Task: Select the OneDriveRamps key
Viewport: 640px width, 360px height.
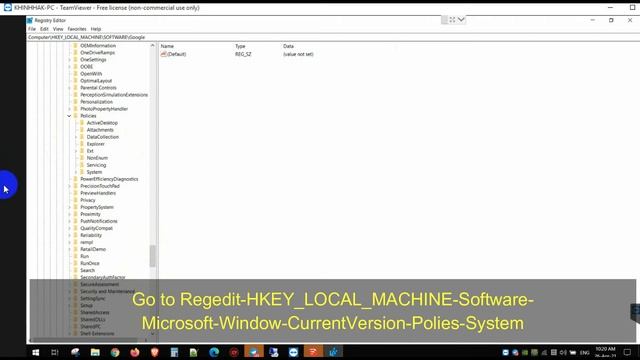Action: 98,53
